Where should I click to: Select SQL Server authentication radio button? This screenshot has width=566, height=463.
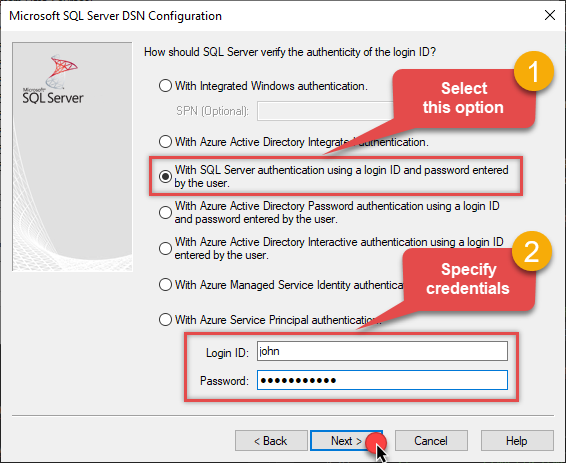point(165,176)
